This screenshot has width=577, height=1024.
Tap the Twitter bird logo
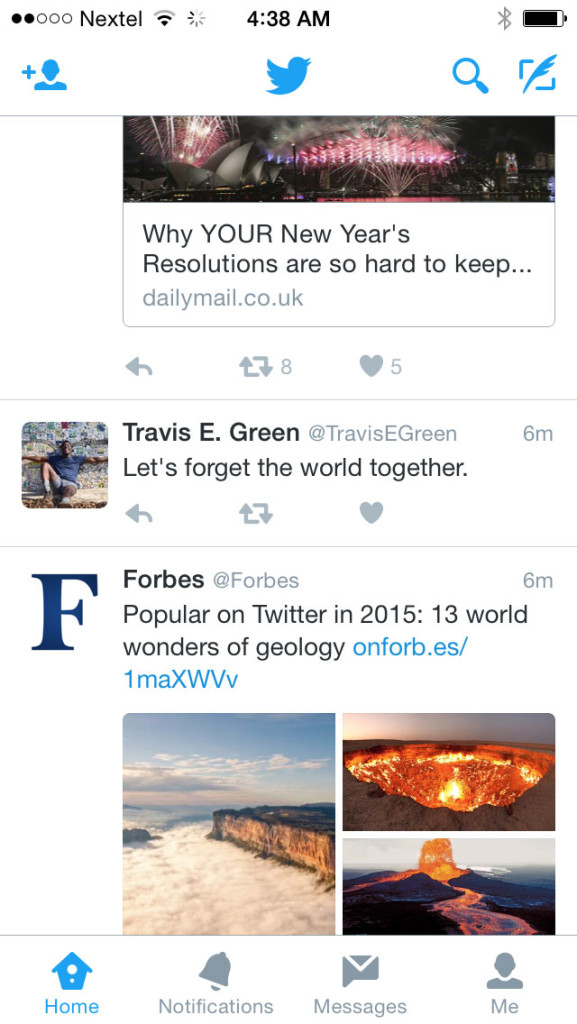[288, 75]
